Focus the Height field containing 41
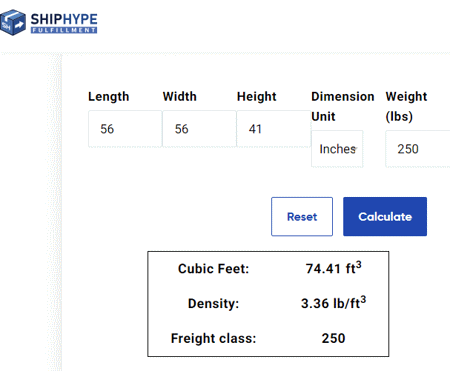The image size is (450, 371). [274, 129]
